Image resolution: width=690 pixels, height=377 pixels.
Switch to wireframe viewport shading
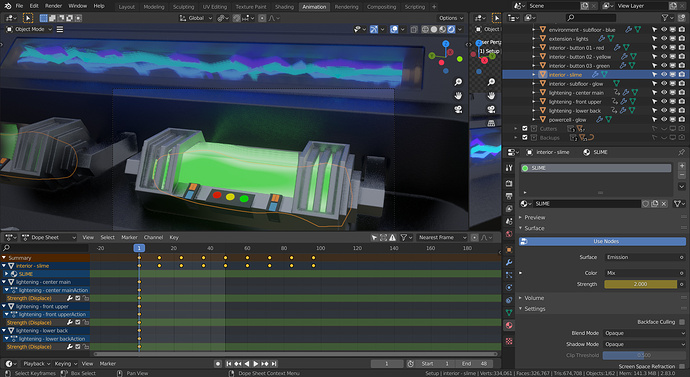[x=425, y=29]
